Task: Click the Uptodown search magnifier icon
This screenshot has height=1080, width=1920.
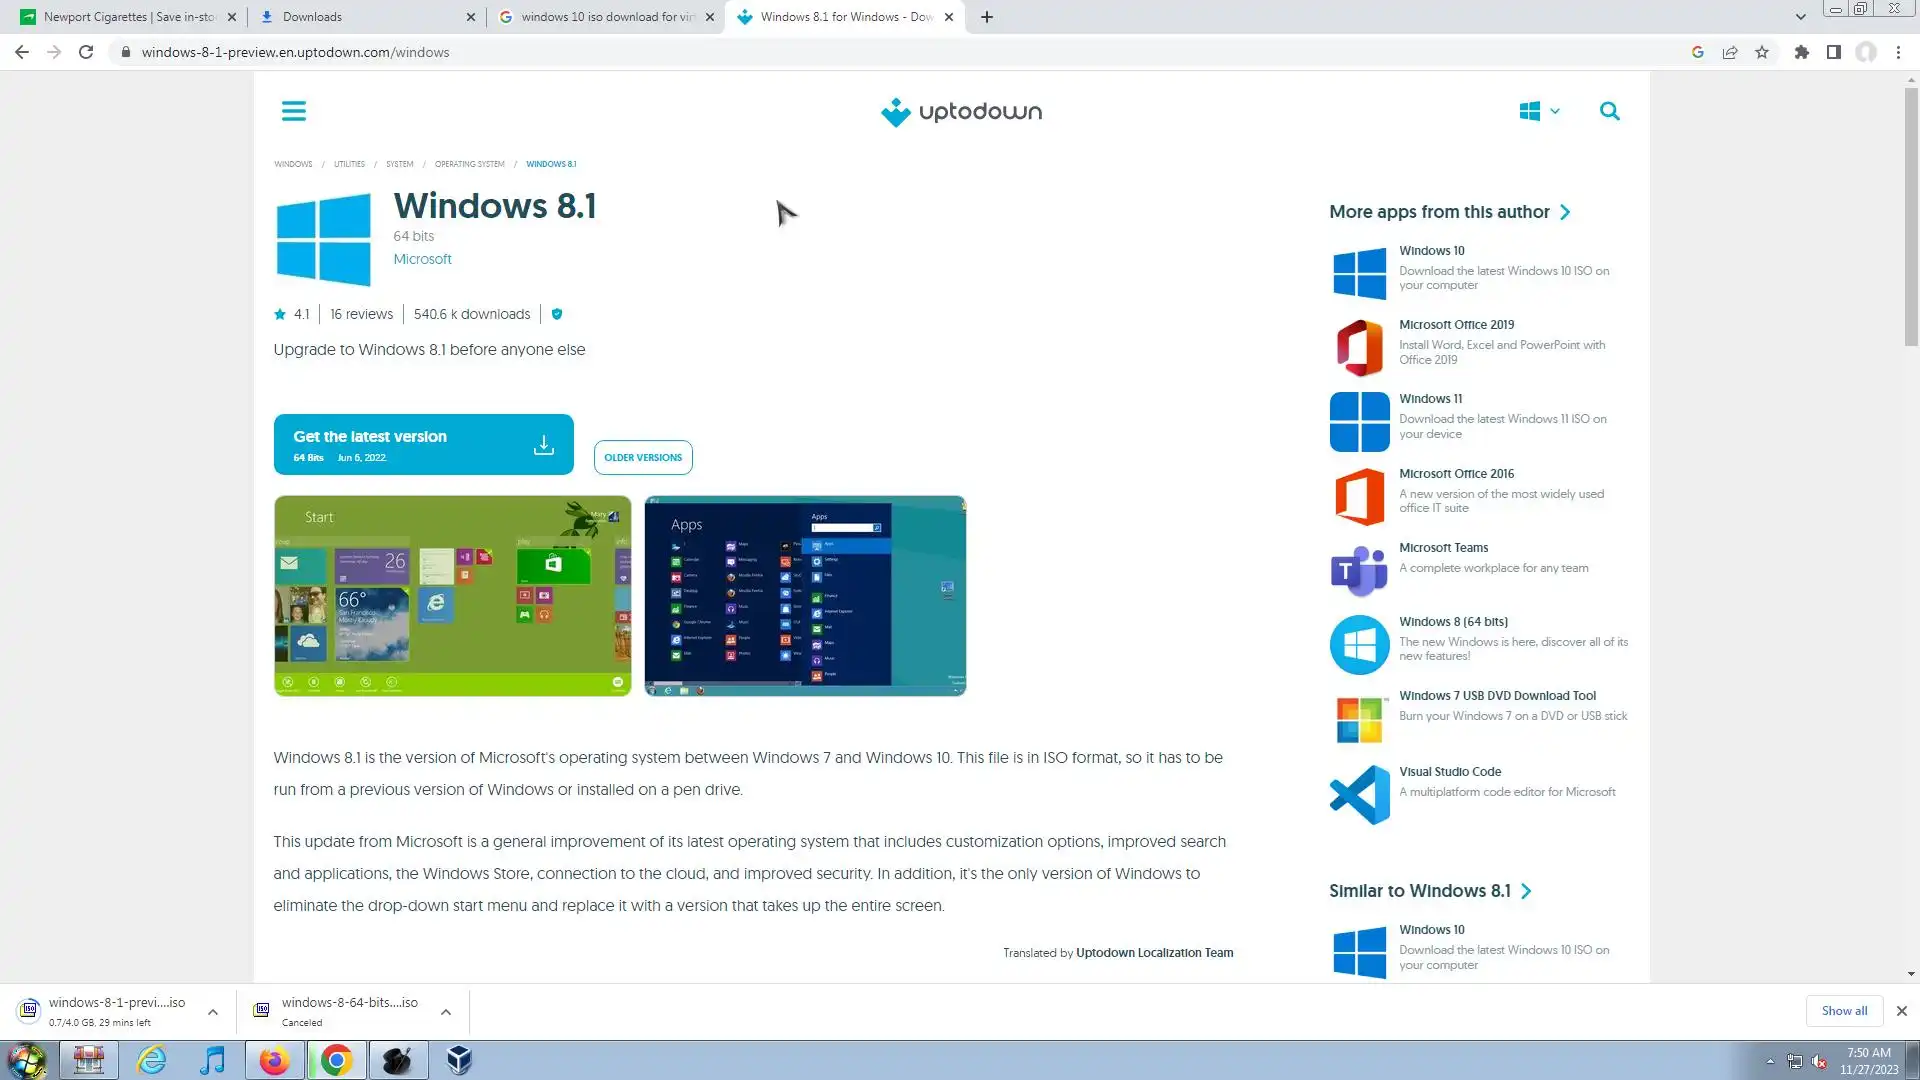Action: pyautogui.click(x=1609, y=111)
